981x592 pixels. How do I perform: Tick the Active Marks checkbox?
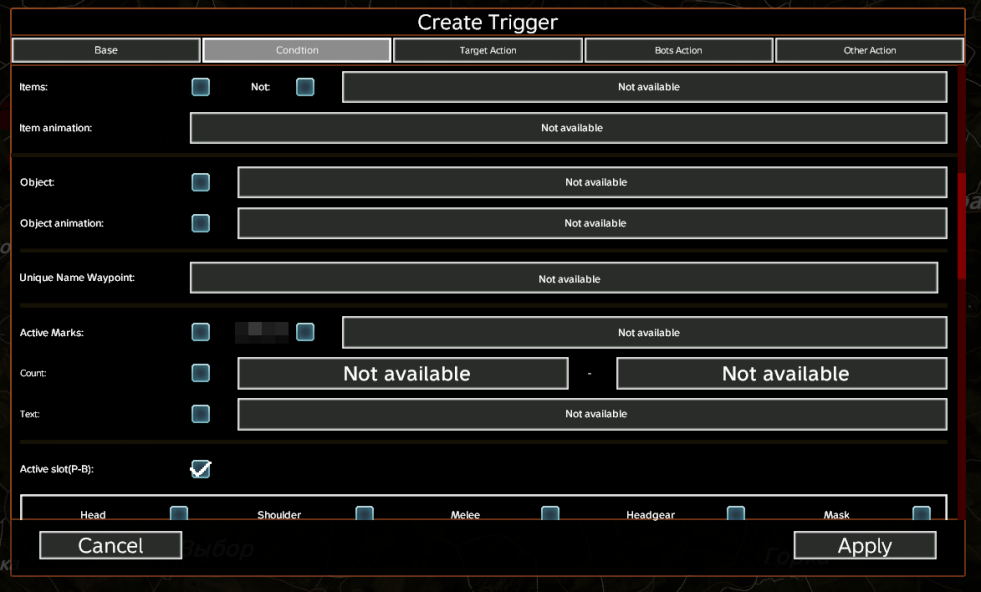201,332
